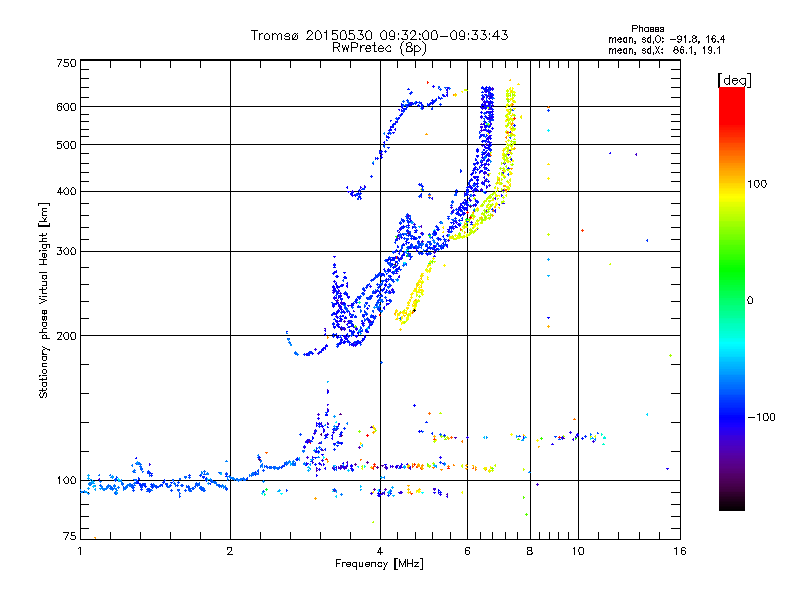This screenshot has width=800, height=600.
Task: Click the plot title "Tromsø 20150530 09:32:00-09:33:43"
Action: 379,35
